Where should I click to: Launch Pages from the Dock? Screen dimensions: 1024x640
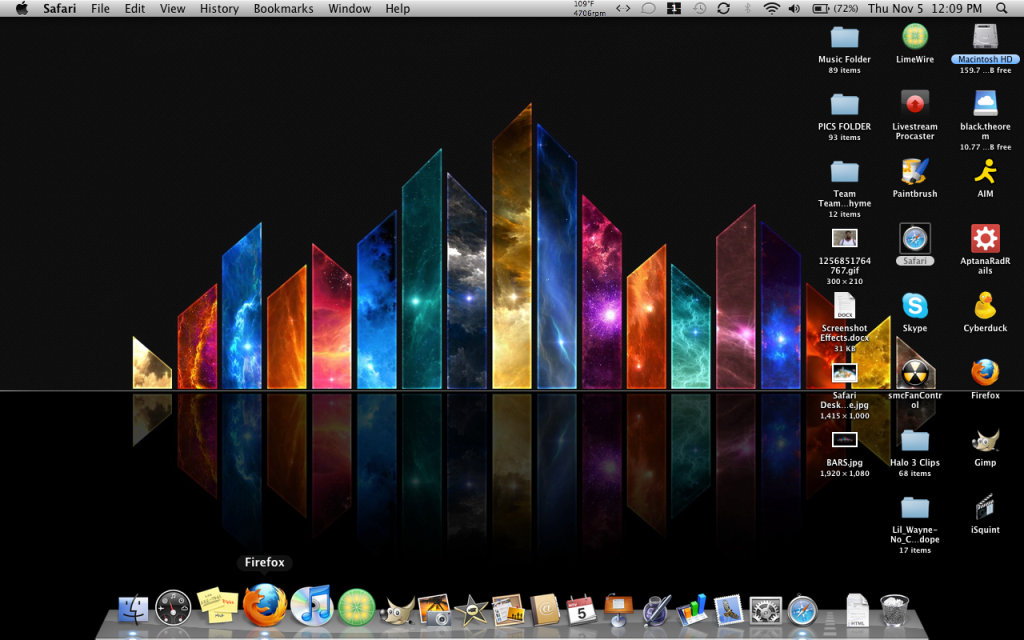[654, 610]
